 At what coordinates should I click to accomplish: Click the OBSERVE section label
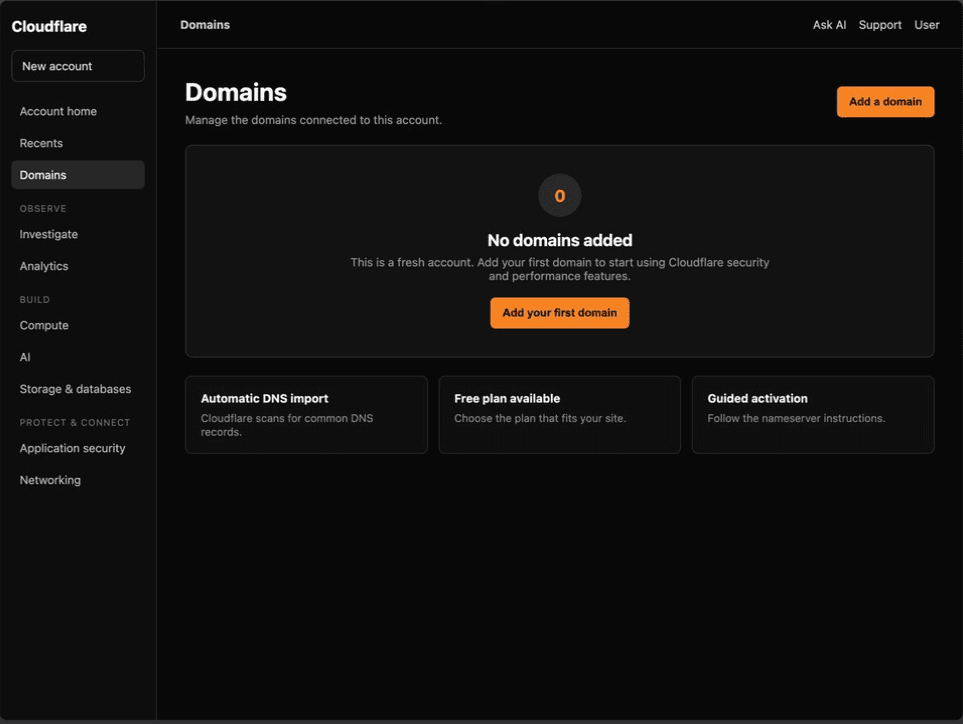tap(43, 209)
